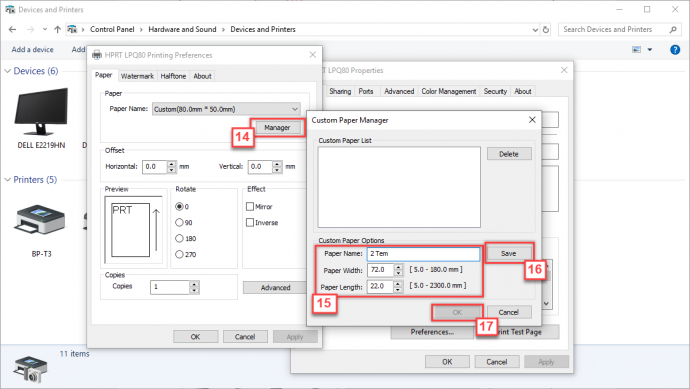Click the Preferences... button in Properties
Screen dimensions: 690x389
coord(432,332)
